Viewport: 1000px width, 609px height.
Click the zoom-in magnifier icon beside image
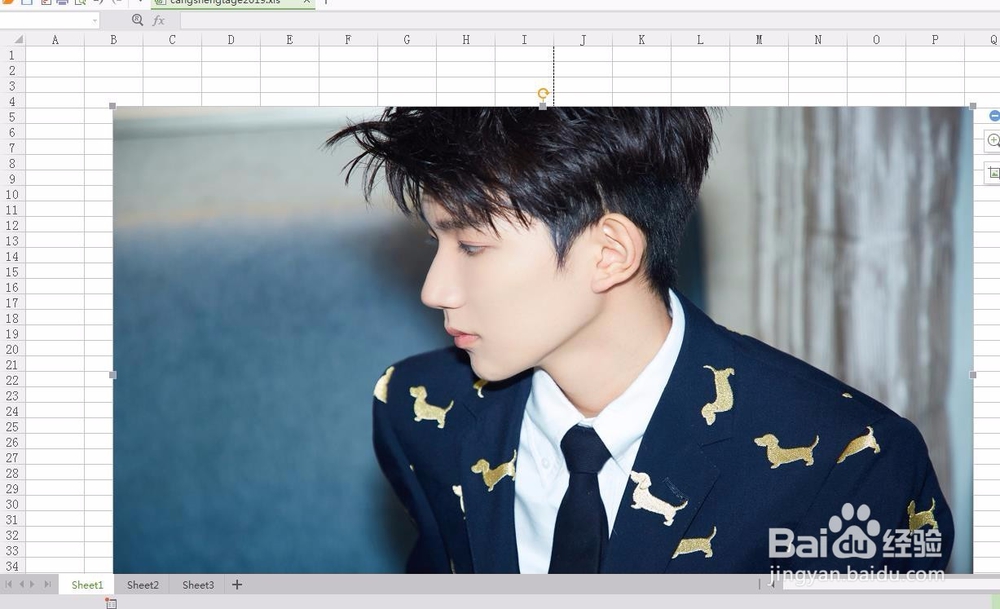coord(993,140)
